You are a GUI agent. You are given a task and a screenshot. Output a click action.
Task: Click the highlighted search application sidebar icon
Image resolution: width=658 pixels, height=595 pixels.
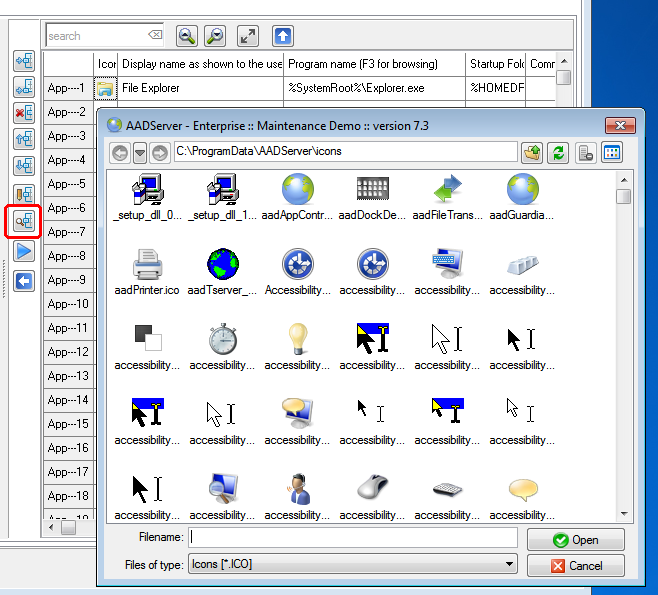pos(24,221)
